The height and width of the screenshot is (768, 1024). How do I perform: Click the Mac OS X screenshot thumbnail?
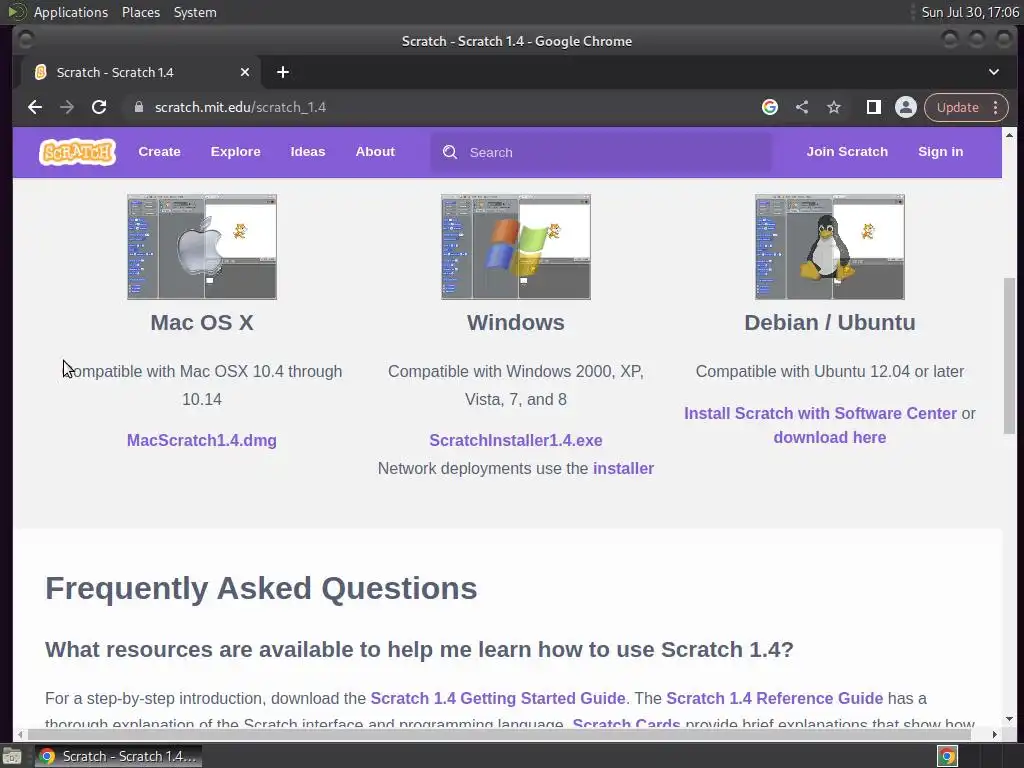(202, 247)
